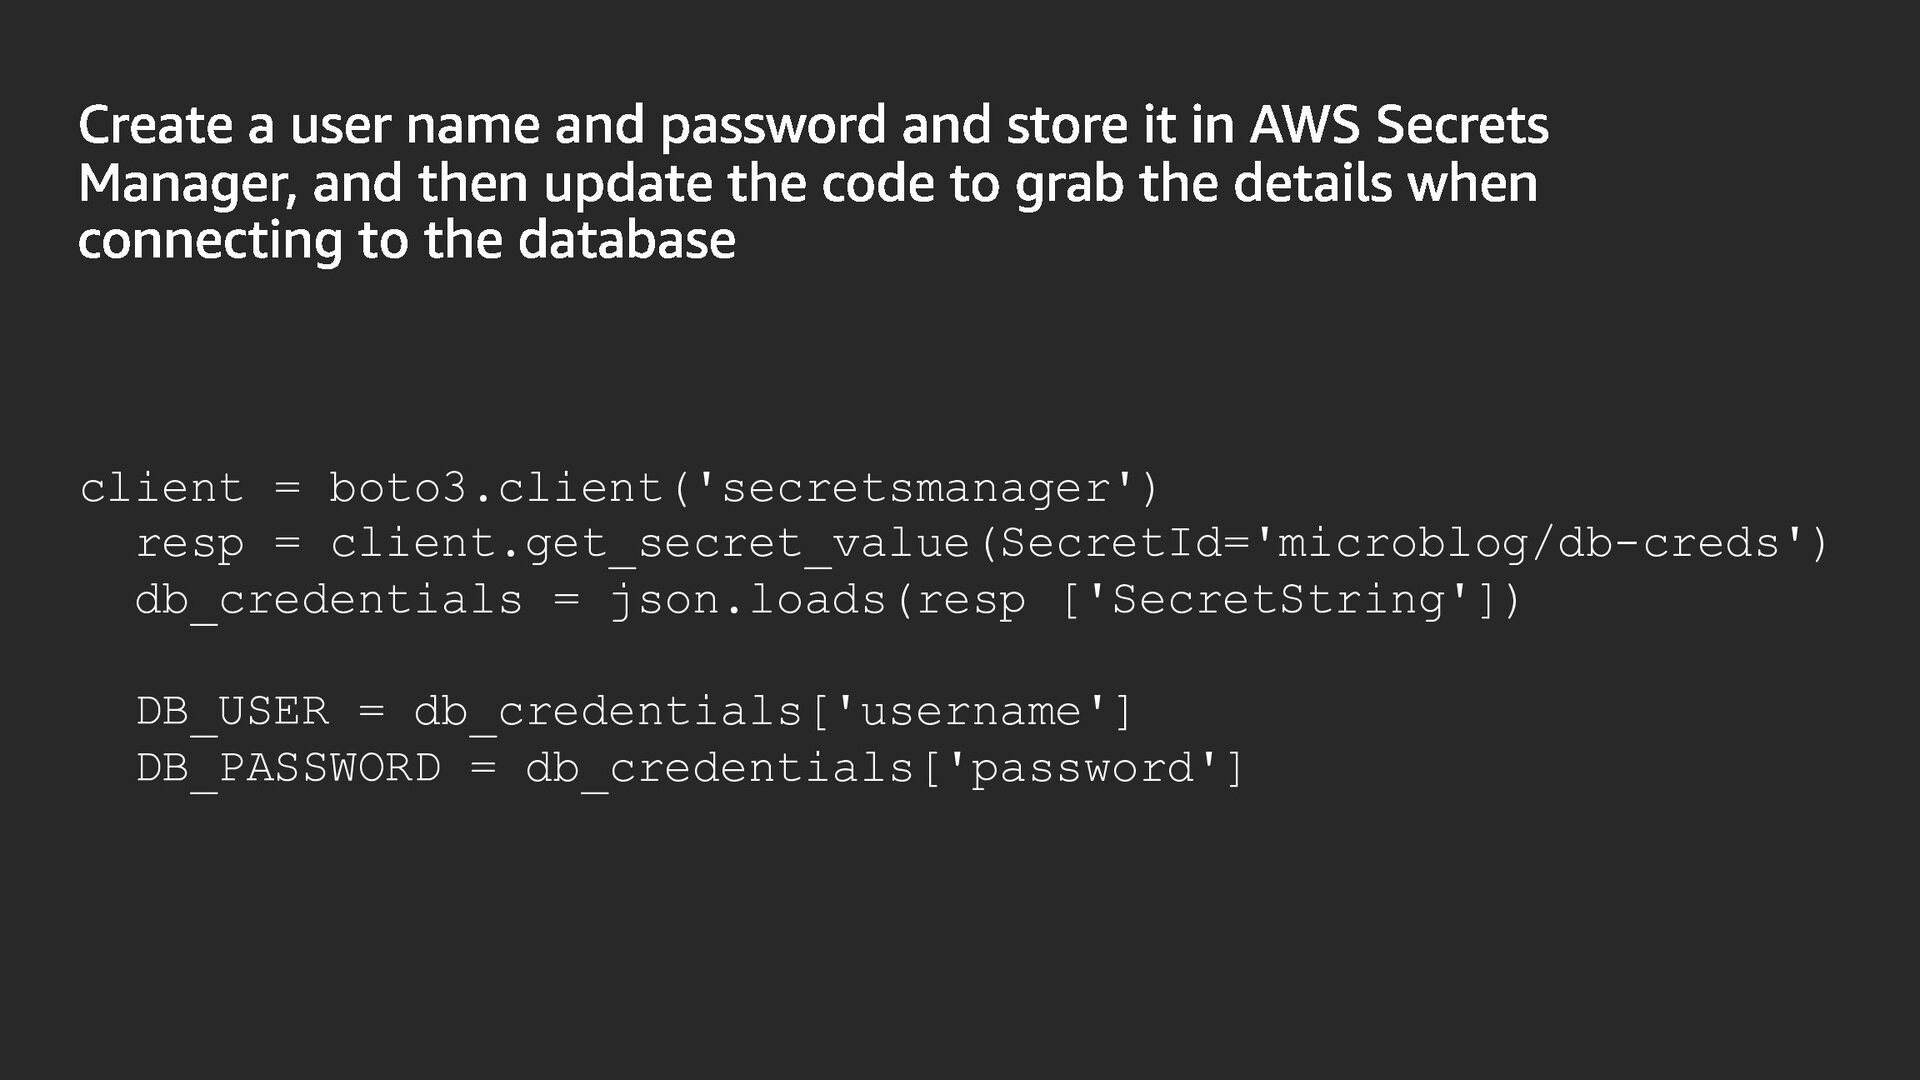Viewport: 1920px width, 1080px height.
Task: Click the 'SecretString' key in the code
Action: 1278,600
